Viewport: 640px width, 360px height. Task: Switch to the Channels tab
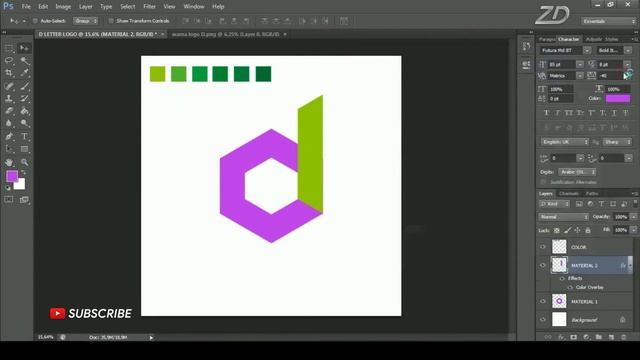[569, 193]
